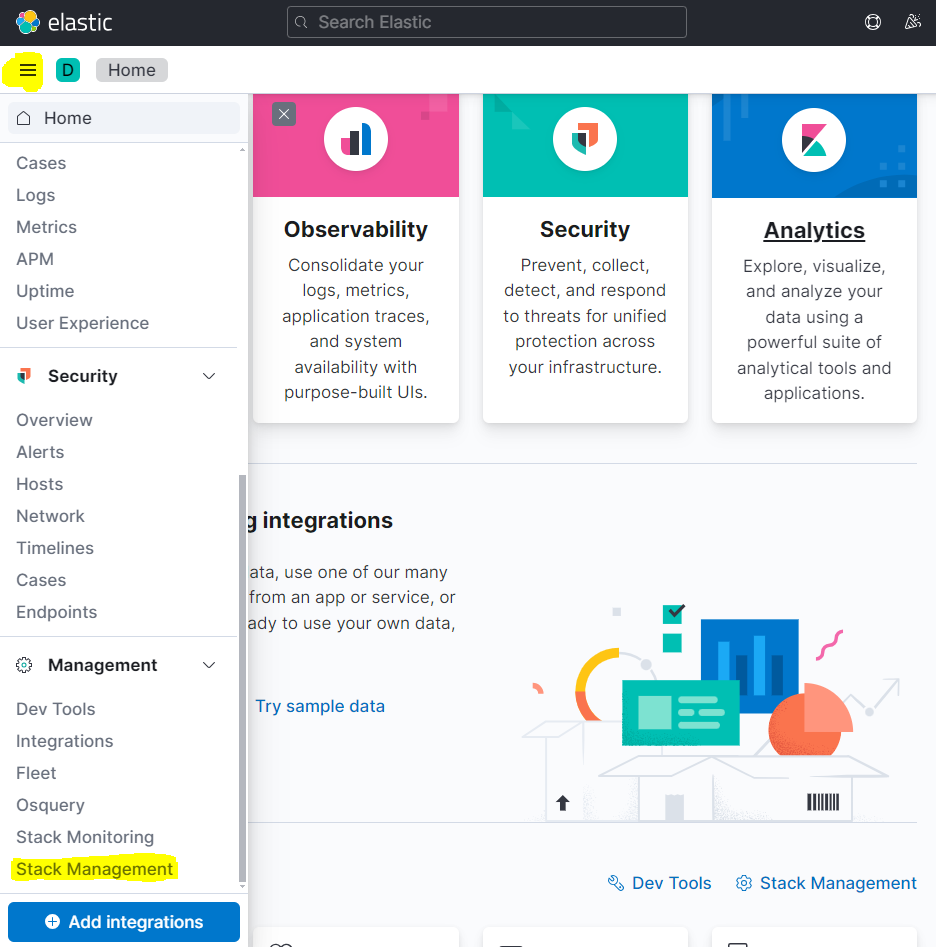Open Security Overview in the sidebar
The height and width of the screenshot is (947, 936).
point(54,420)
